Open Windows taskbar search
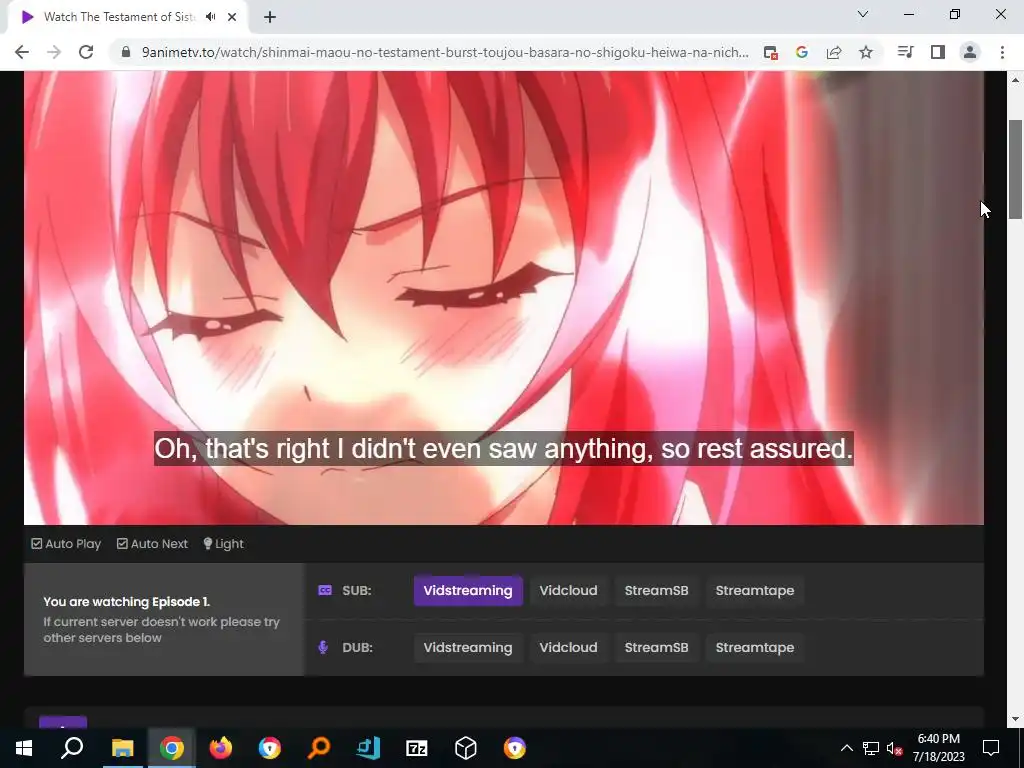The height and width of the screenshot is (768, 1024). point(72,748)
